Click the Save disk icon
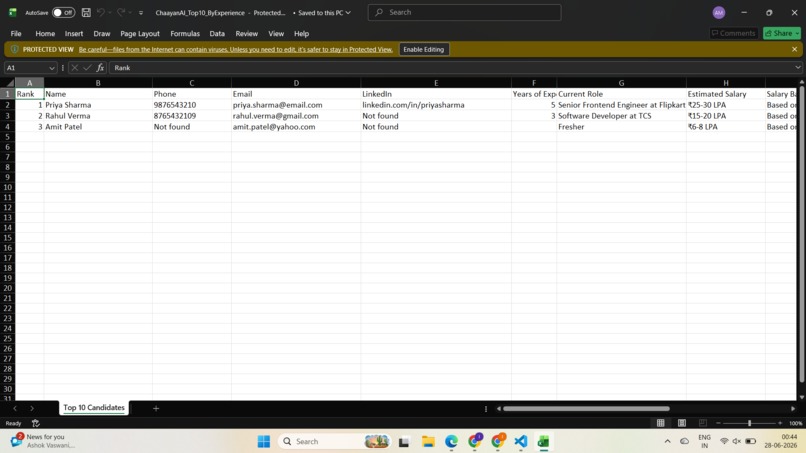The image size is (806, 453). point(86,12)
